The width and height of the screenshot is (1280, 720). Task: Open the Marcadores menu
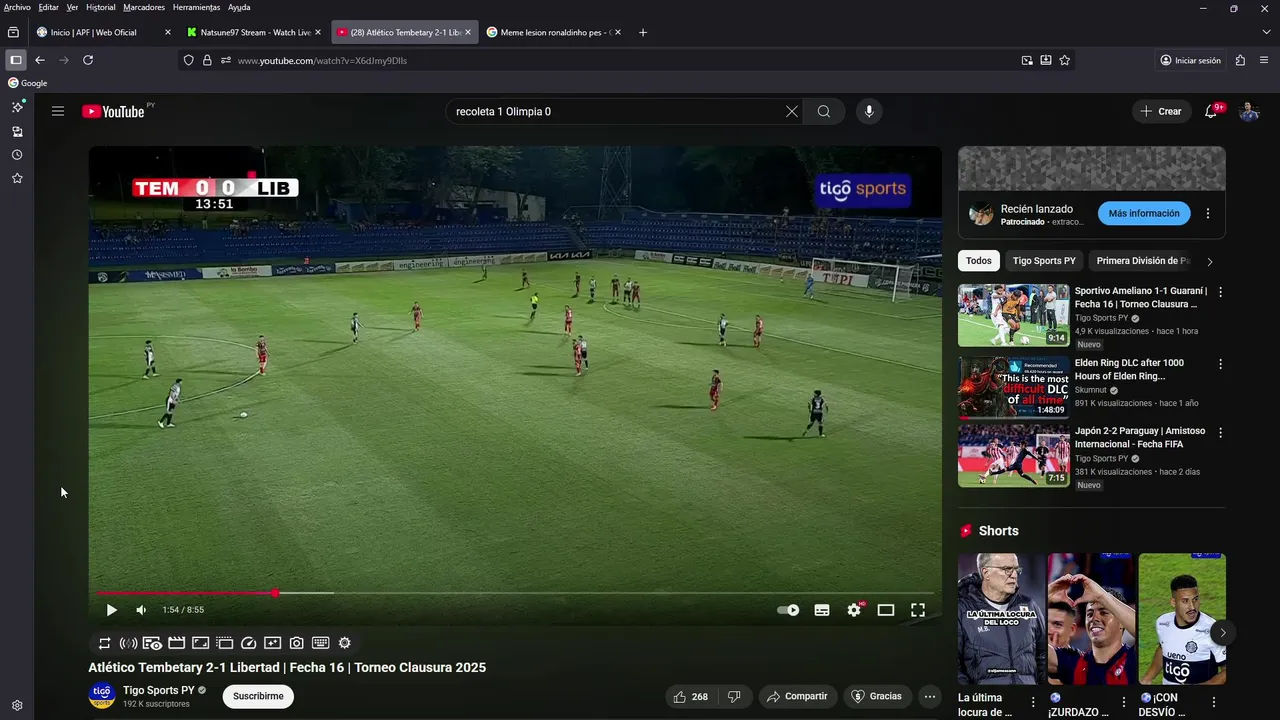point(144,7)
